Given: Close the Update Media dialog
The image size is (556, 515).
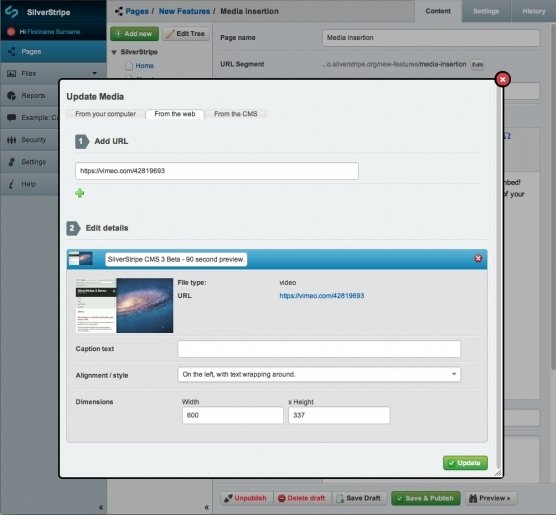Looking at the screenshot, I should point(502,79).
